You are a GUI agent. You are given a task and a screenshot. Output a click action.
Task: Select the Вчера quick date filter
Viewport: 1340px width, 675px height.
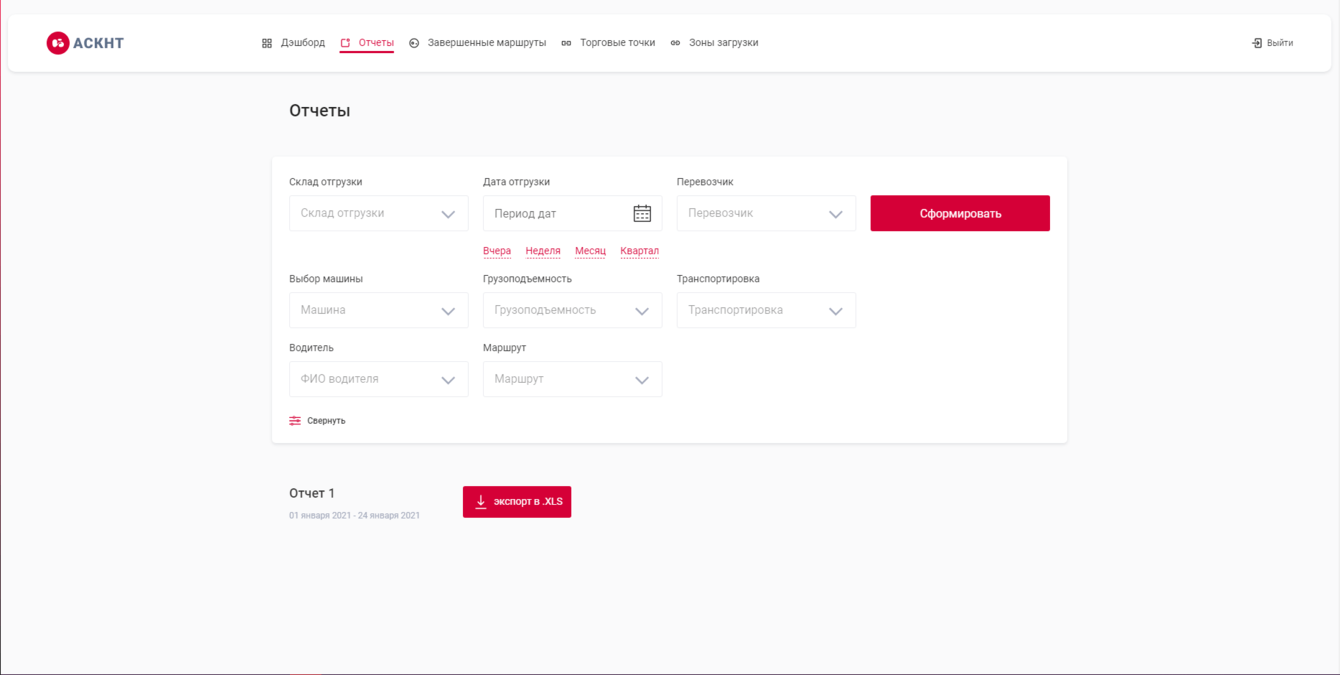click(497, 250)
